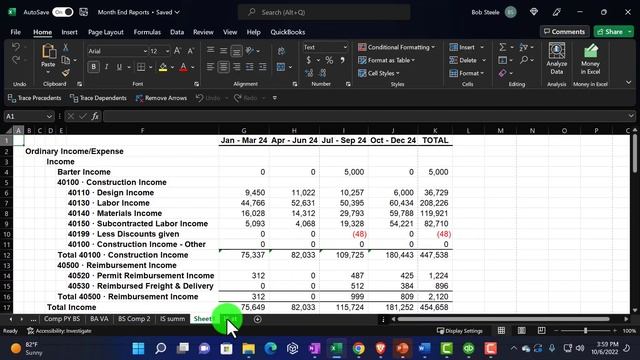Toggle Italic formatting

click(107, 67)
